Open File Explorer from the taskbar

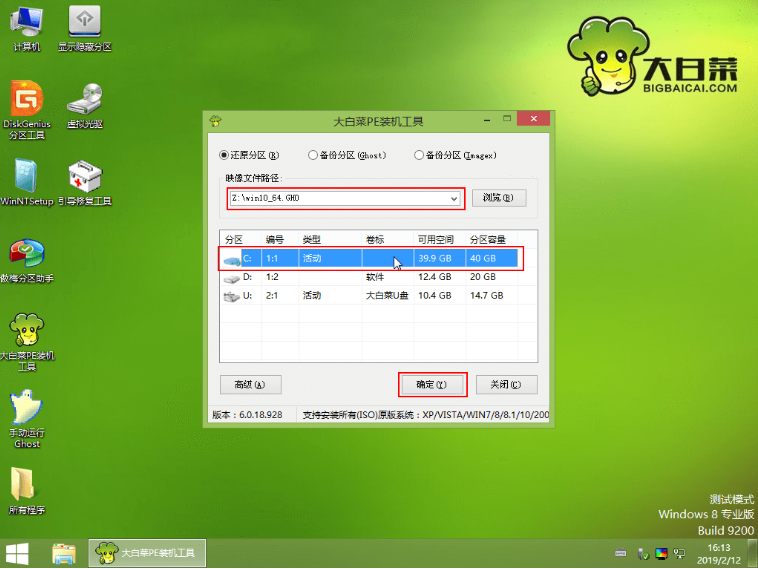tap(64, 554)
